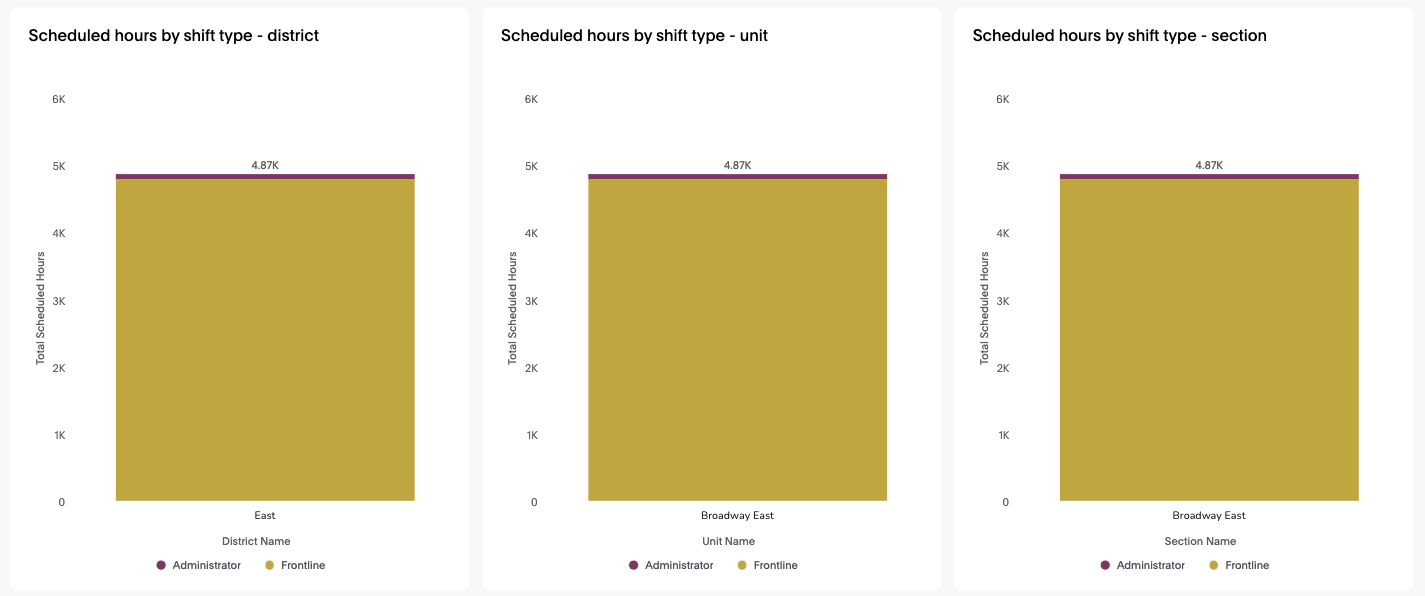Click the East x-axis label
Screen dimensions: 1425x596
pyautogui.click(x=265, y=516)
